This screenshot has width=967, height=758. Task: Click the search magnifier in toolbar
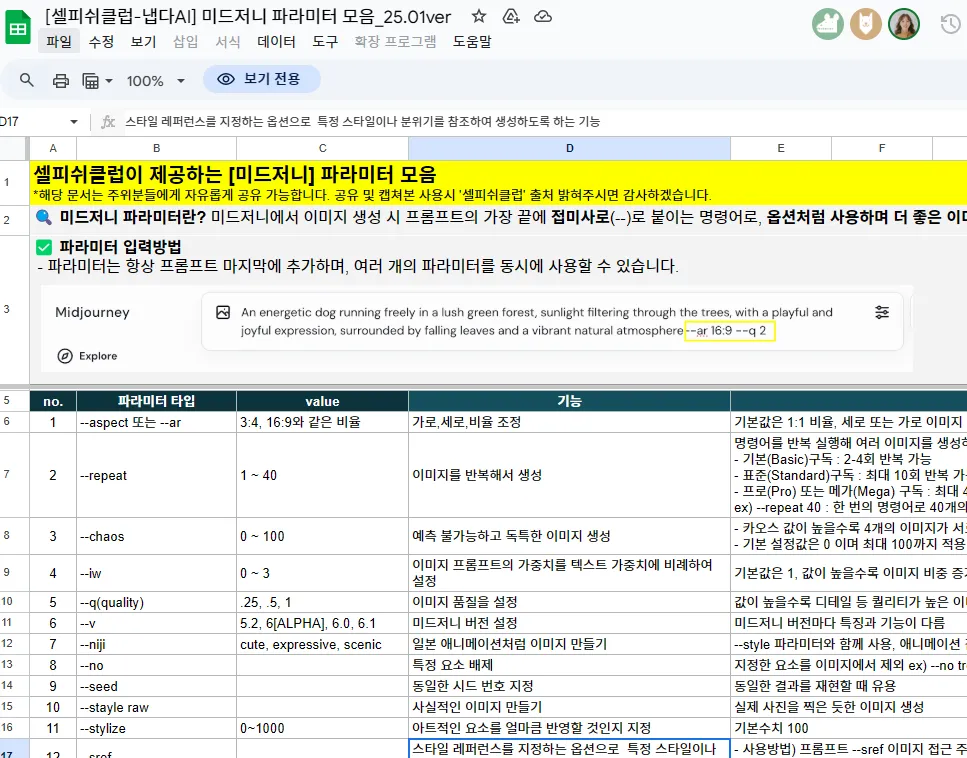tap(27, 80)
